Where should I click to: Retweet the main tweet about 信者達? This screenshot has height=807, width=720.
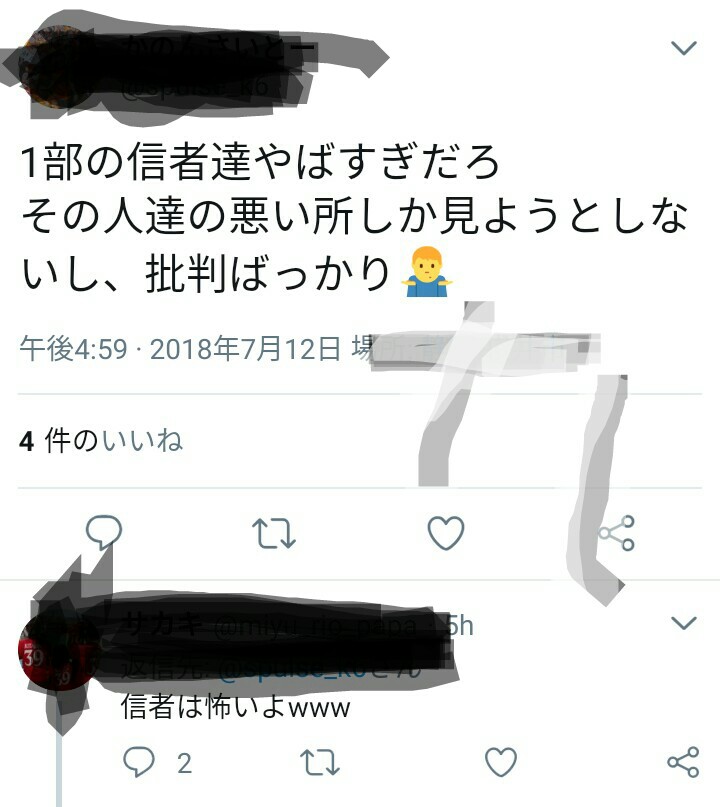[x=274, y=533]
